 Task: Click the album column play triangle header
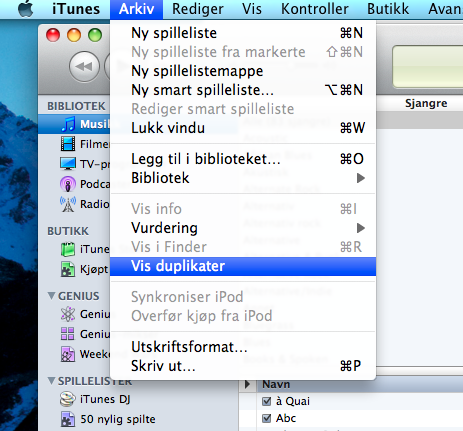(247, 384)
